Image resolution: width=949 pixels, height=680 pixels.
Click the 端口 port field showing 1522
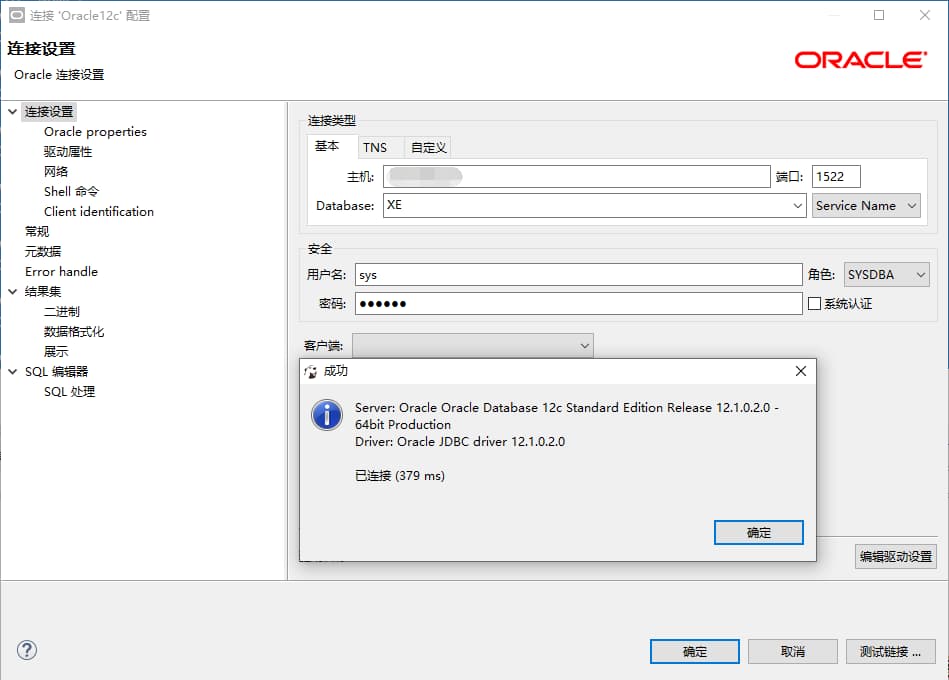pos(836,177)
